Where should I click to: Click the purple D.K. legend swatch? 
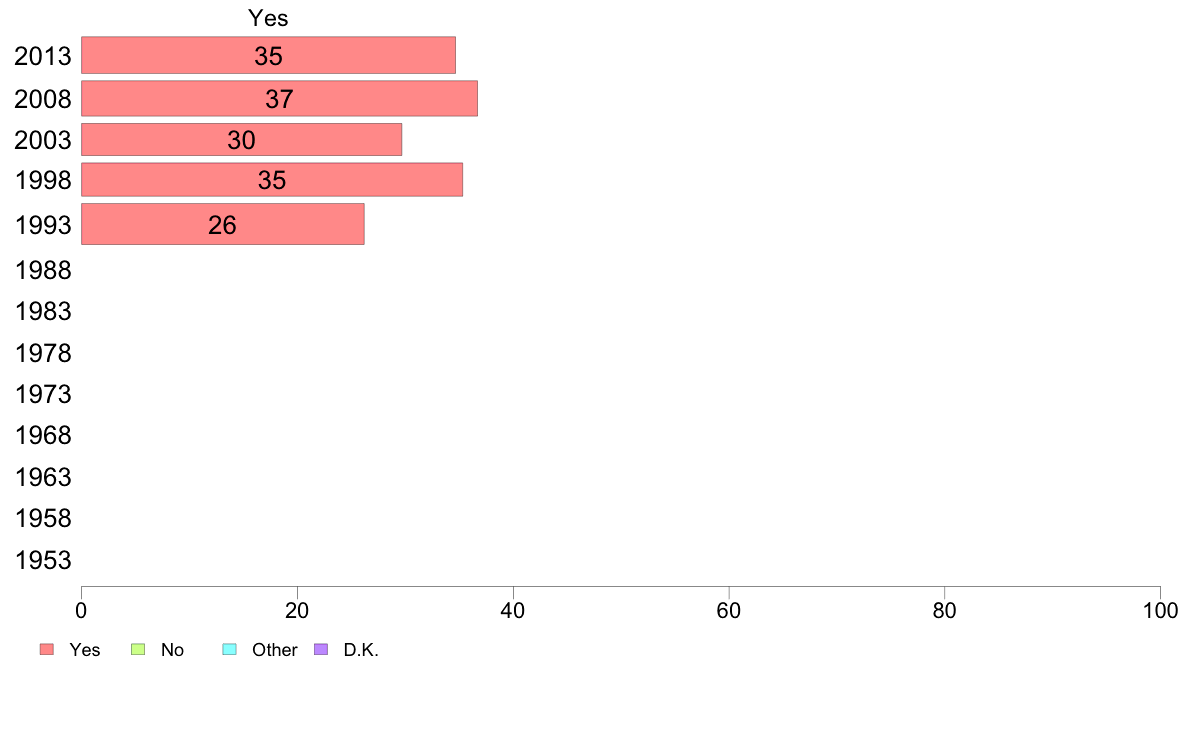point(321,650)
